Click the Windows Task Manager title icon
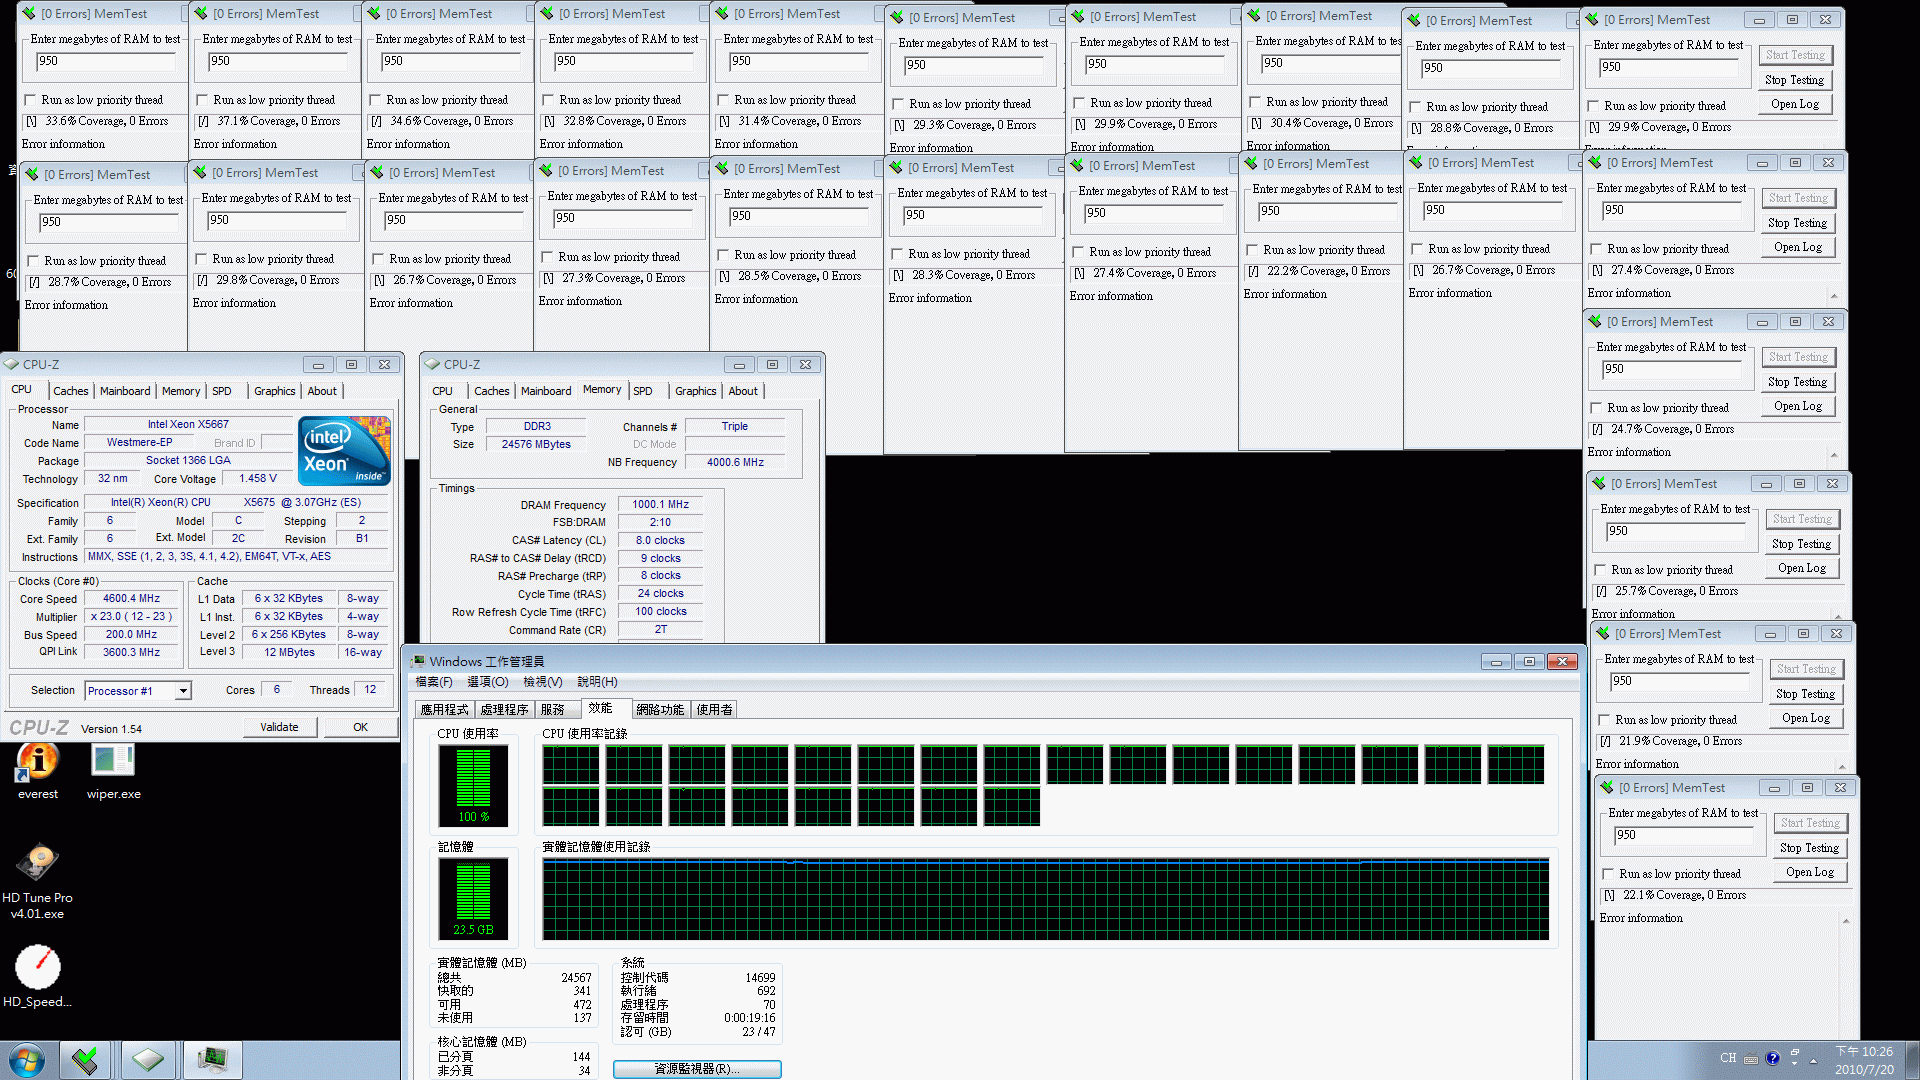Viewport: 1920px width, 1080px height. [418, 661]
